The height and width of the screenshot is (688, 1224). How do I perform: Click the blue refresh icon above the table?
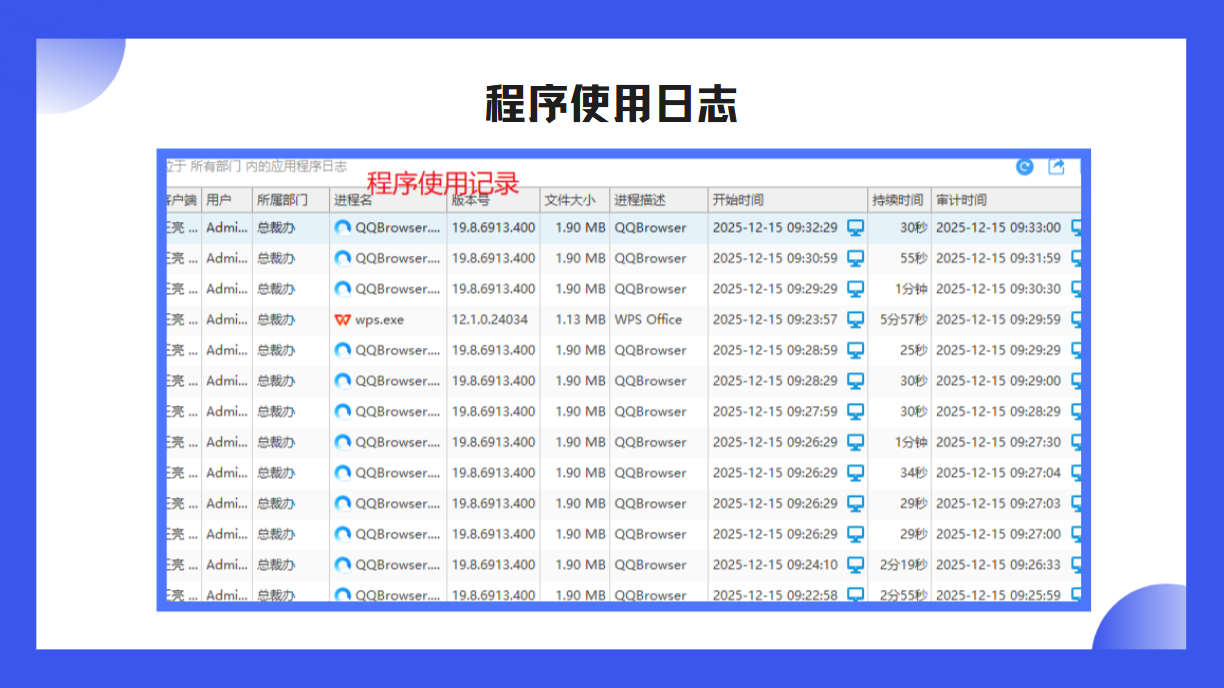[x=1024, y=167]
